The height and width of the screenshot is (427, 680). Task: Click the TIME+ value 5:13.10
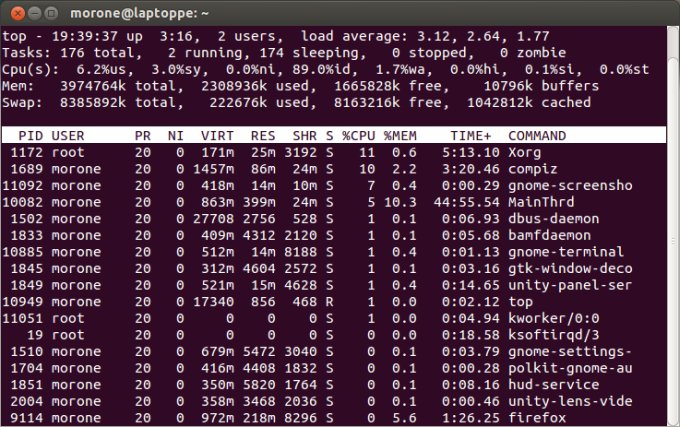(471, 153)
